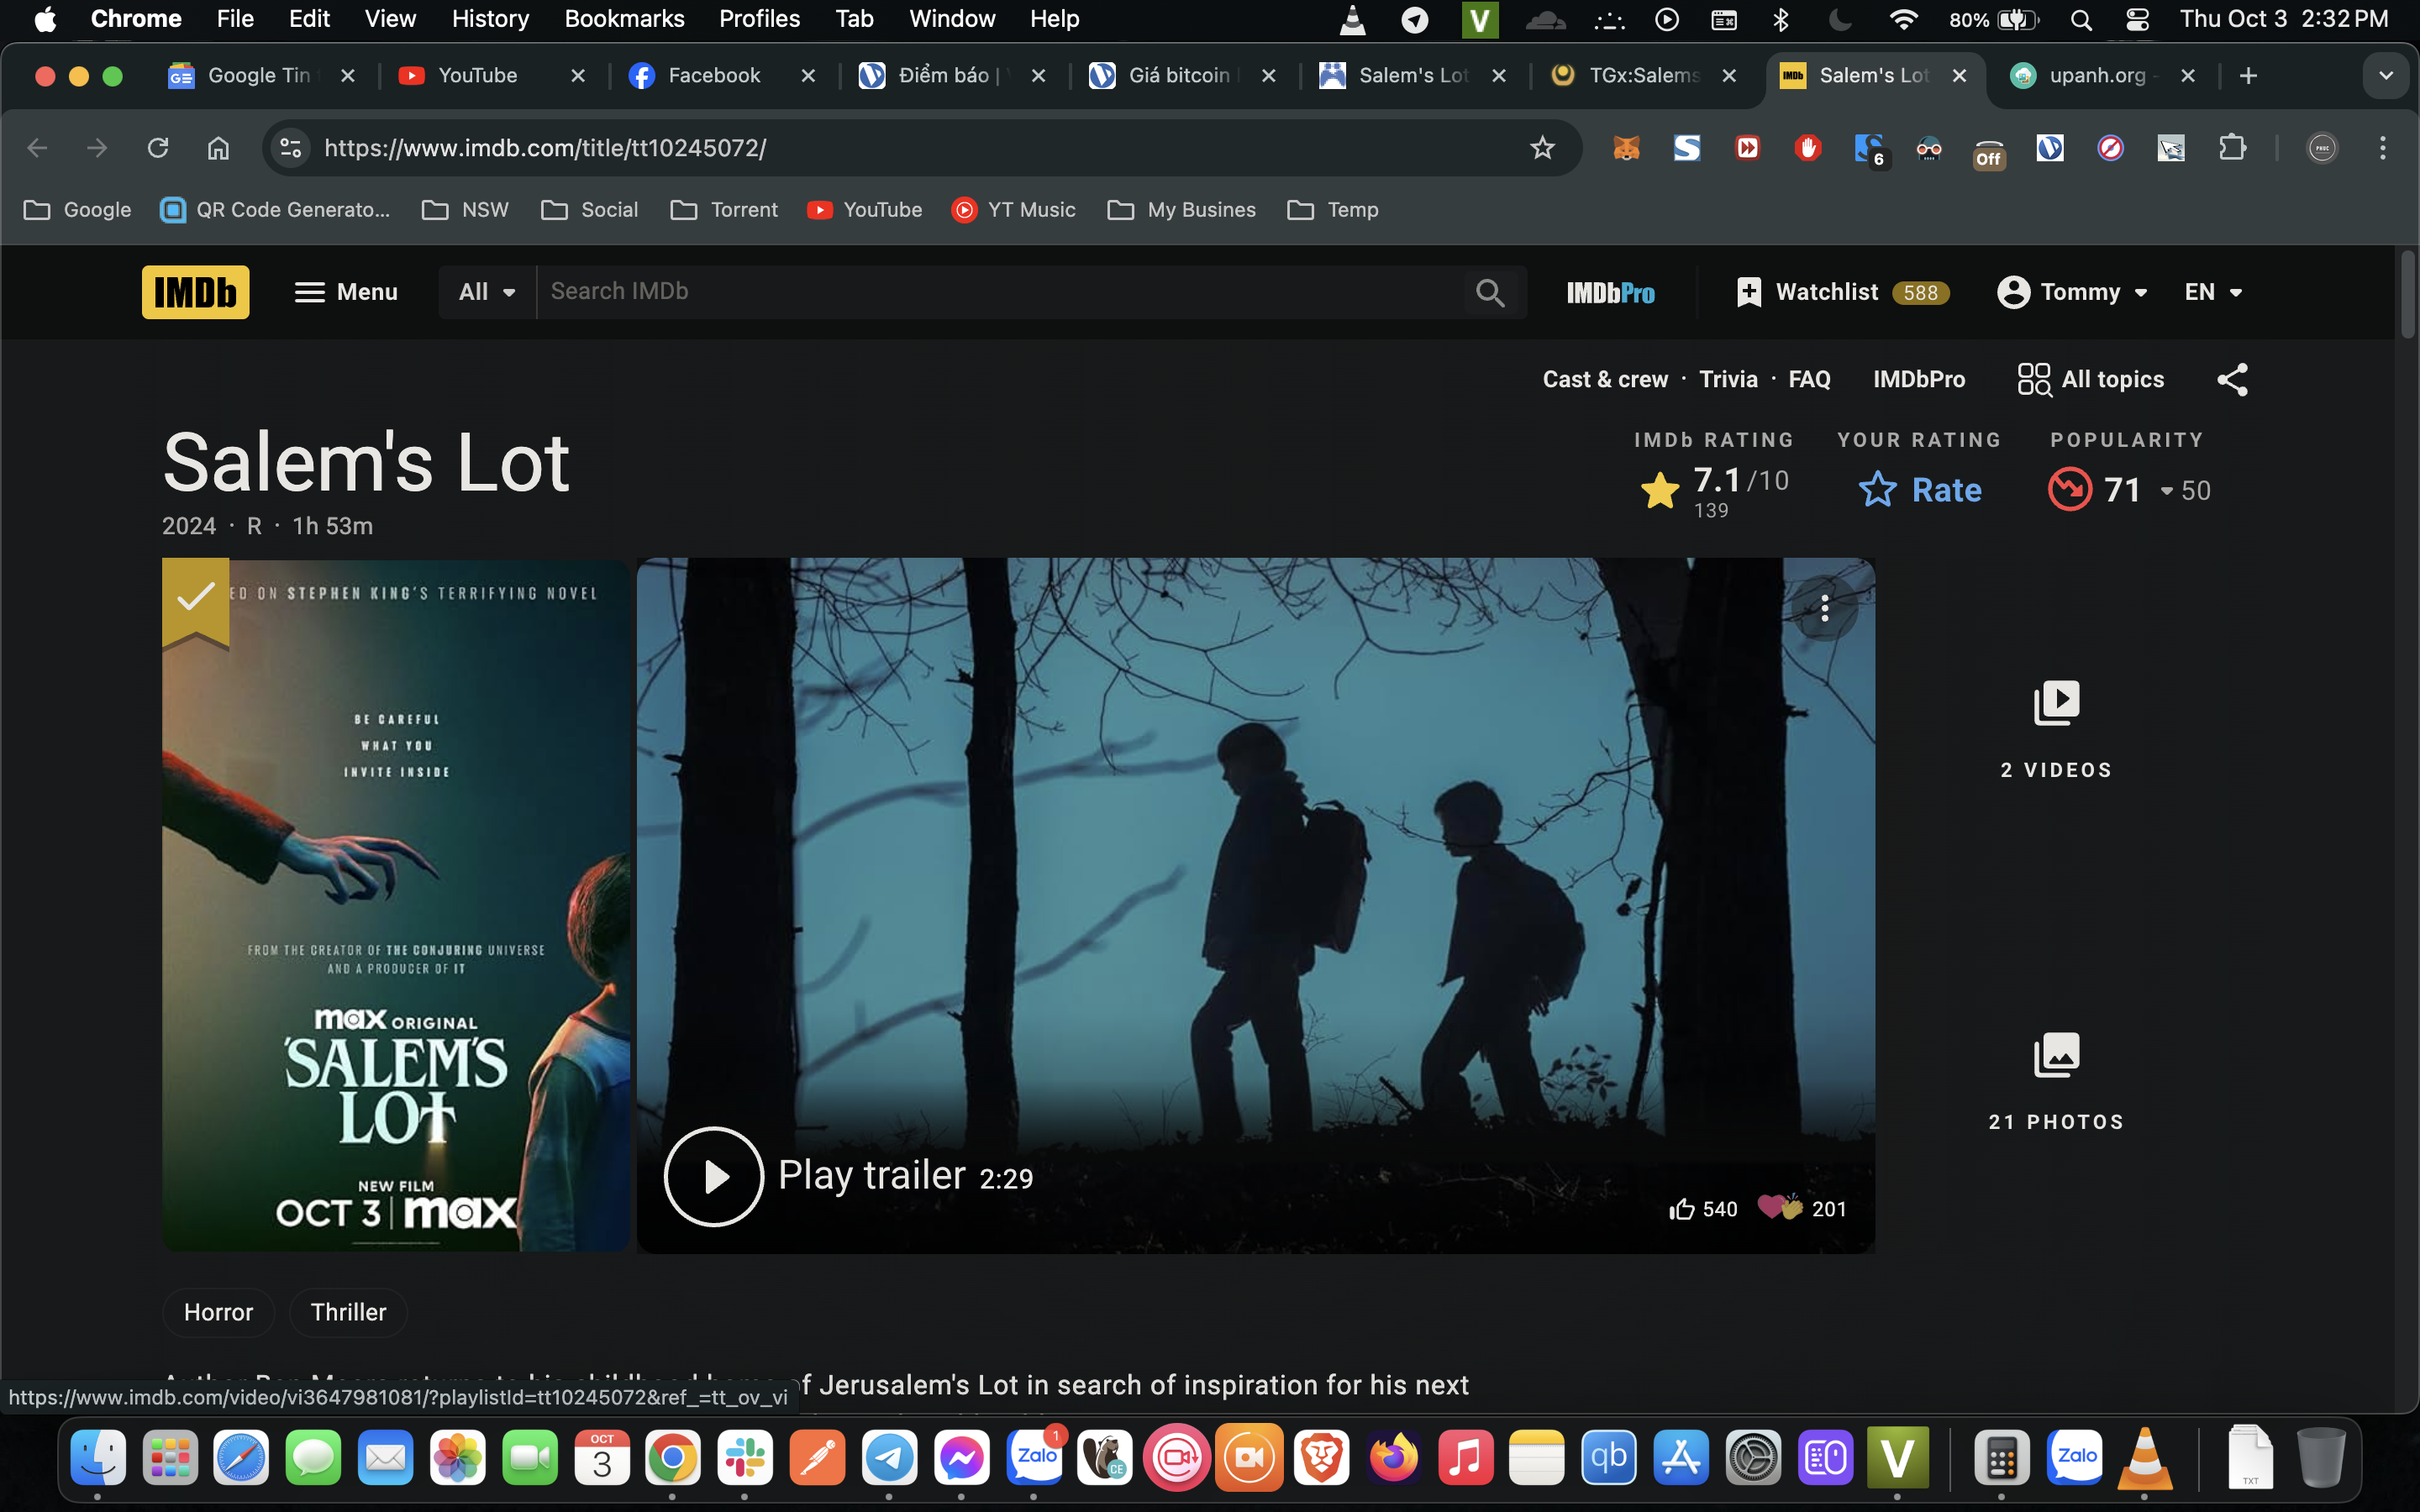Open Cast & crew link
This screenshot has height=1512, width=2420.
pyautogui.click(x=1605, y=380)
